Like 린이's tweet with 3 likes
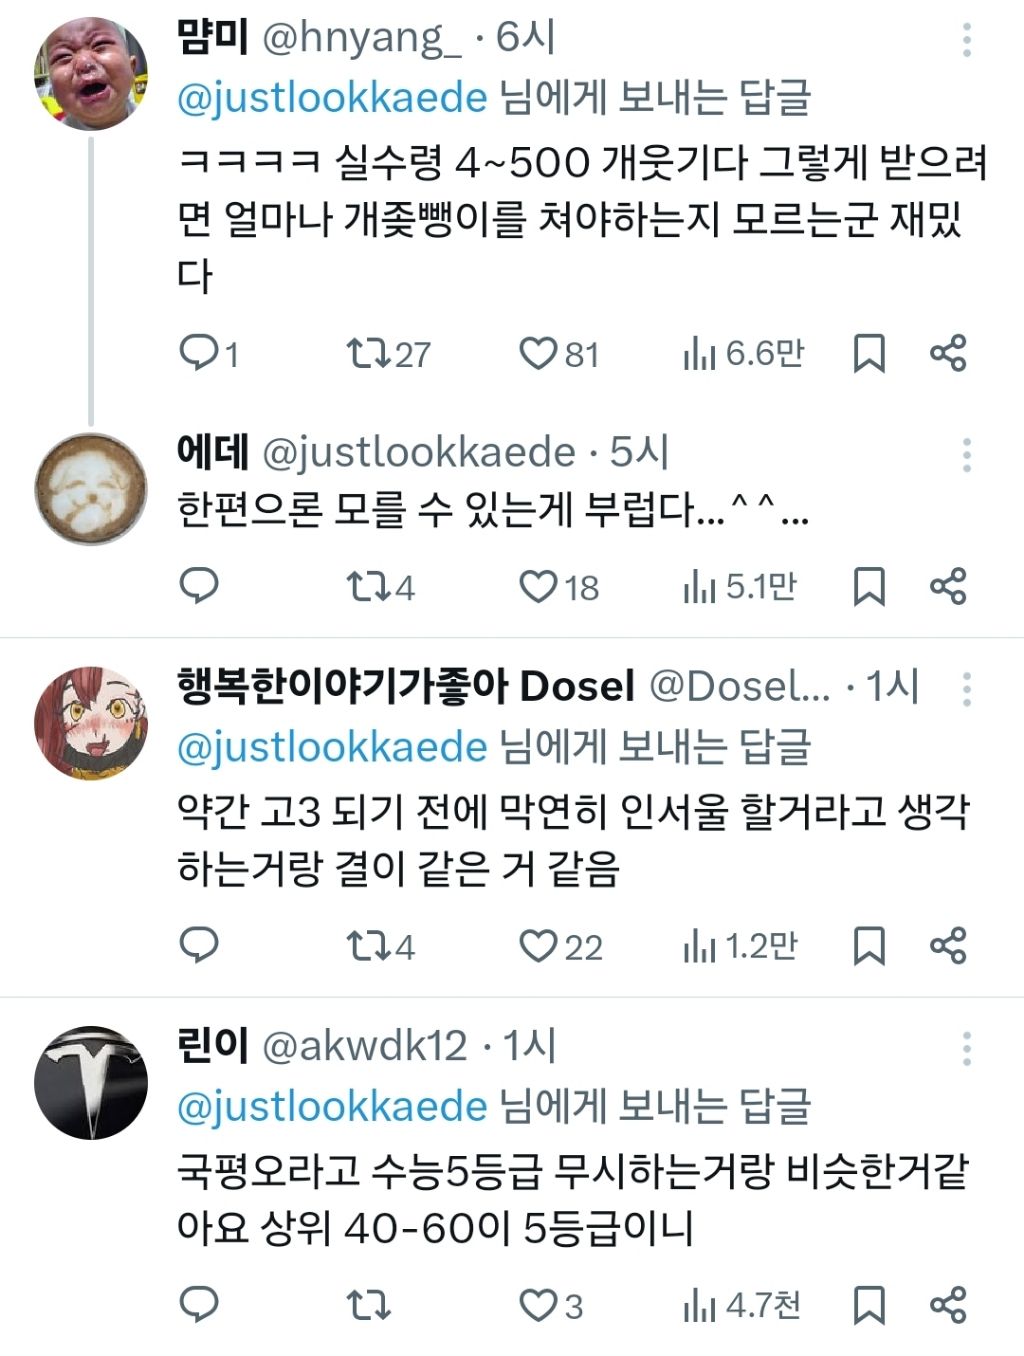Image resolution: width=1024 pixels, height=1356 pixels. (x=538, y=1305)
